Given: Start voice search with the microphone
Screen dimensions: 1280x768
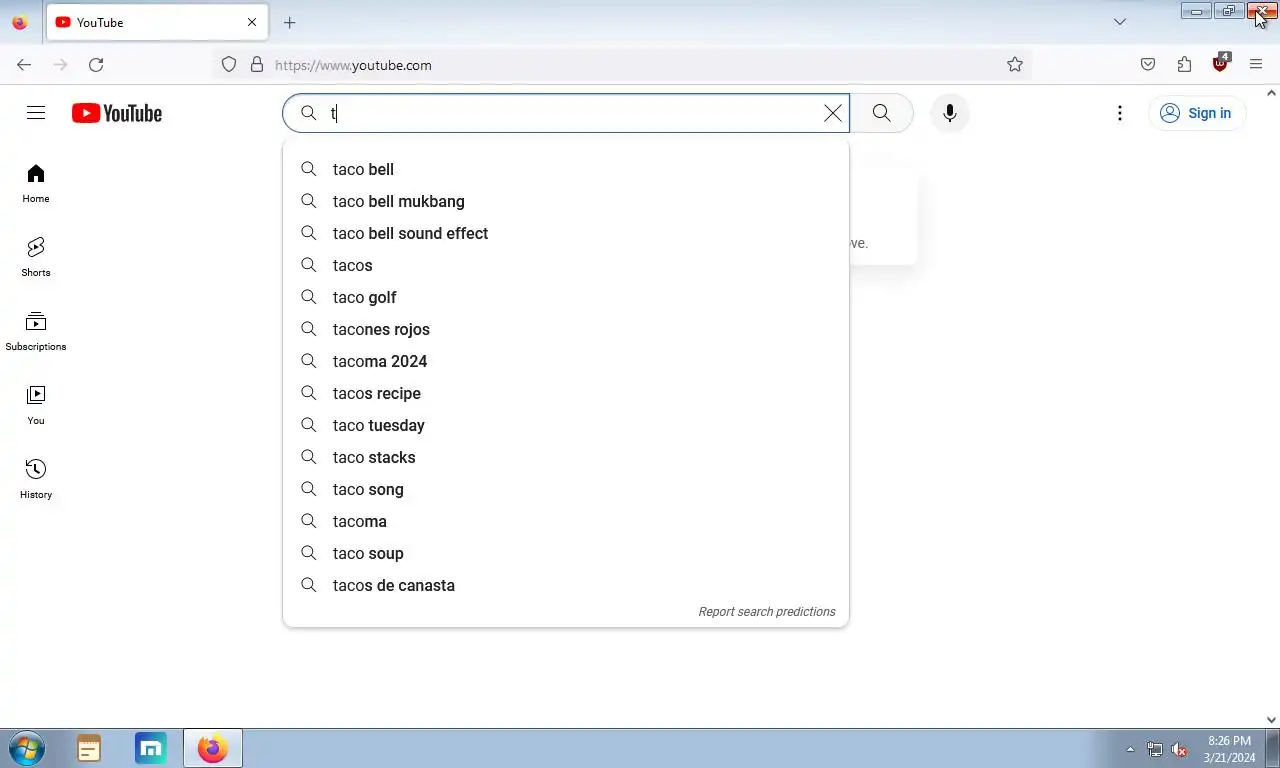Looking at the screenshot, I should (x=949, y=113).
